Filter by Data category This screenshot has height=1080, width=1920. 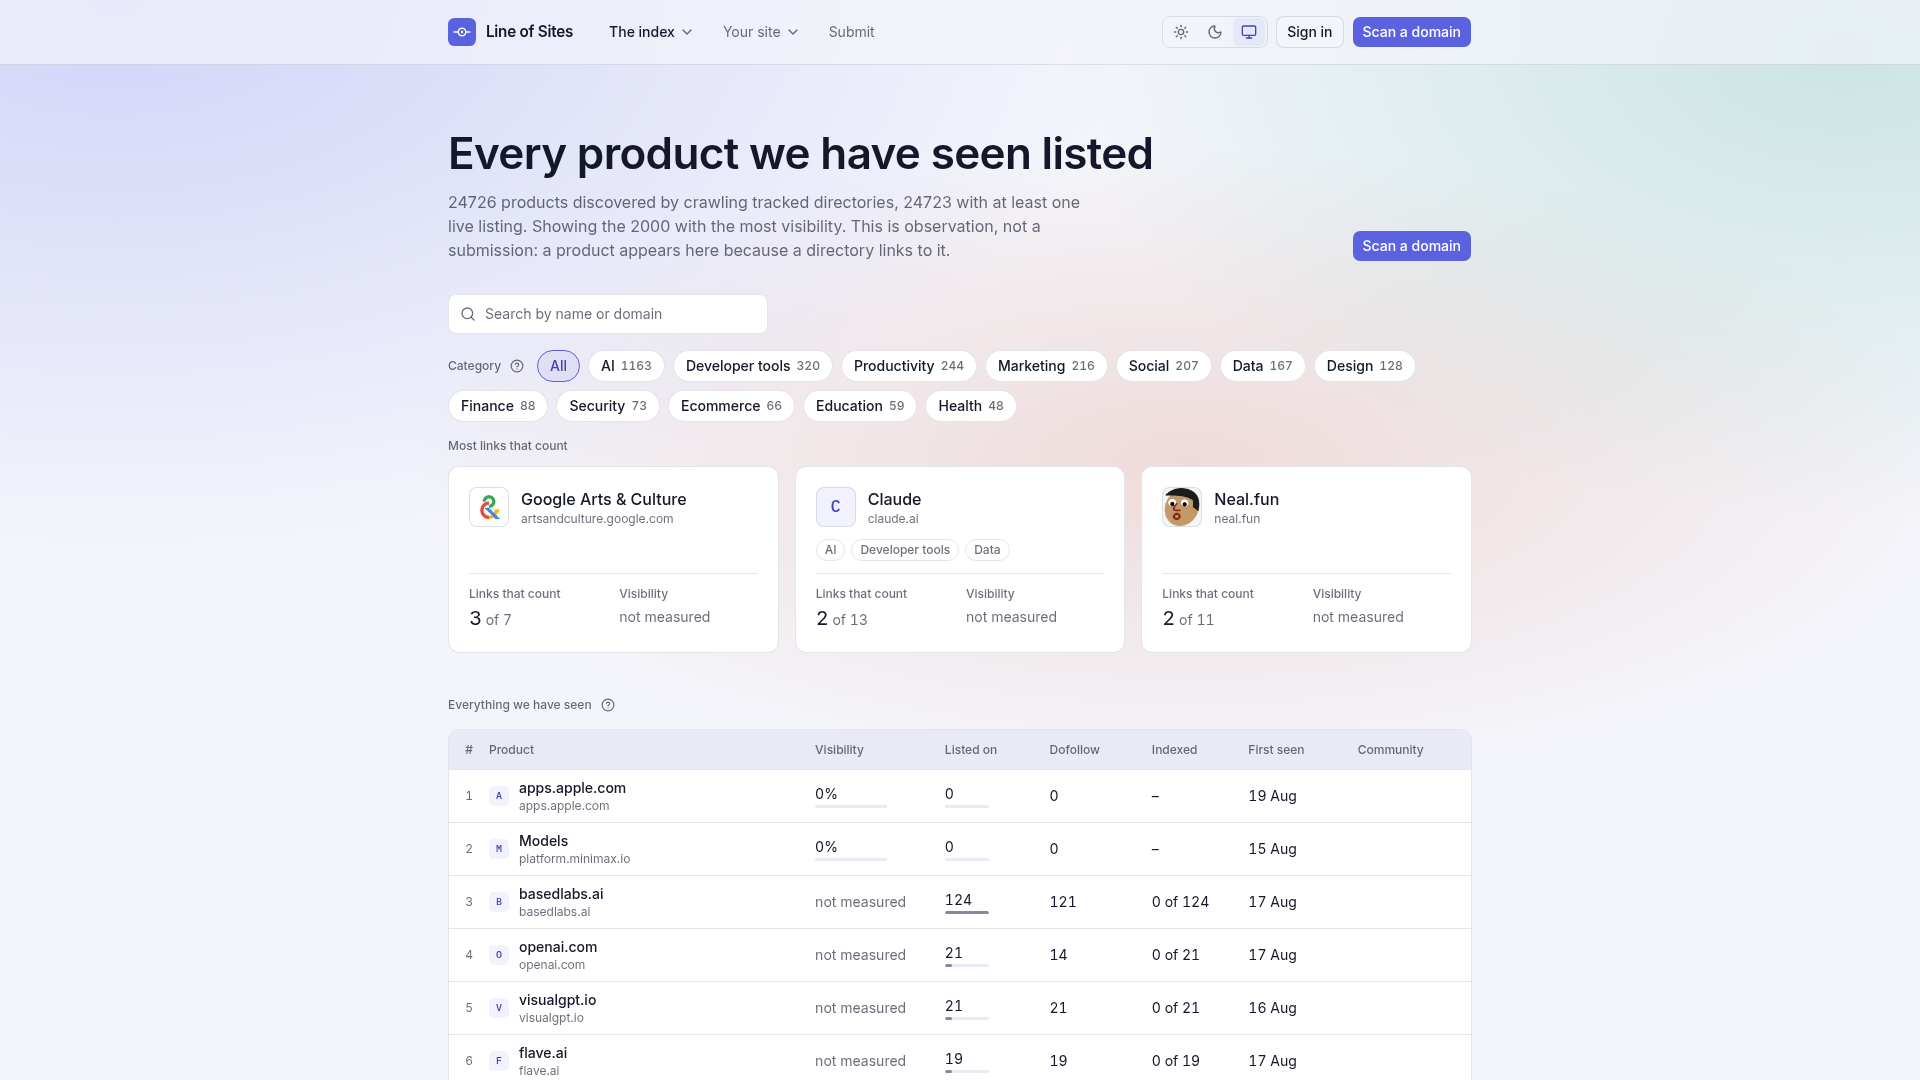(1263, 366)
